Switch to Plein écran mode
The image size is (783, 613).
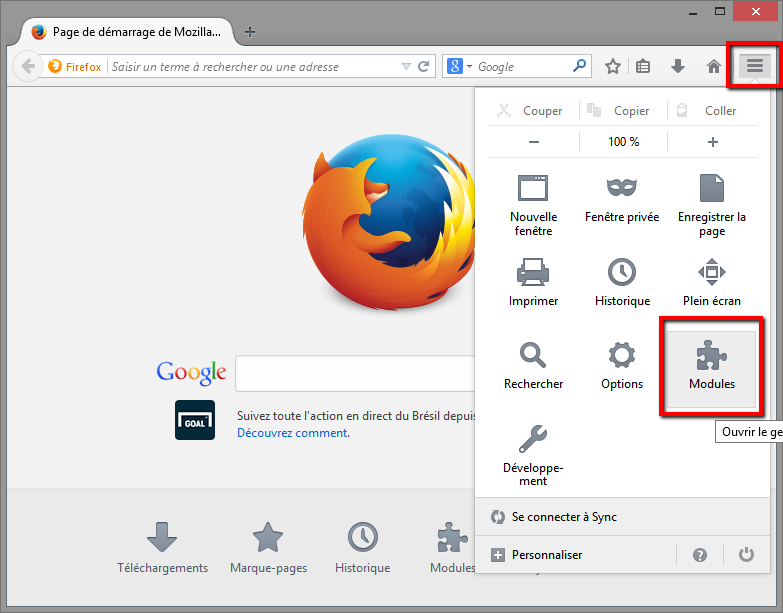click(712, 283)
